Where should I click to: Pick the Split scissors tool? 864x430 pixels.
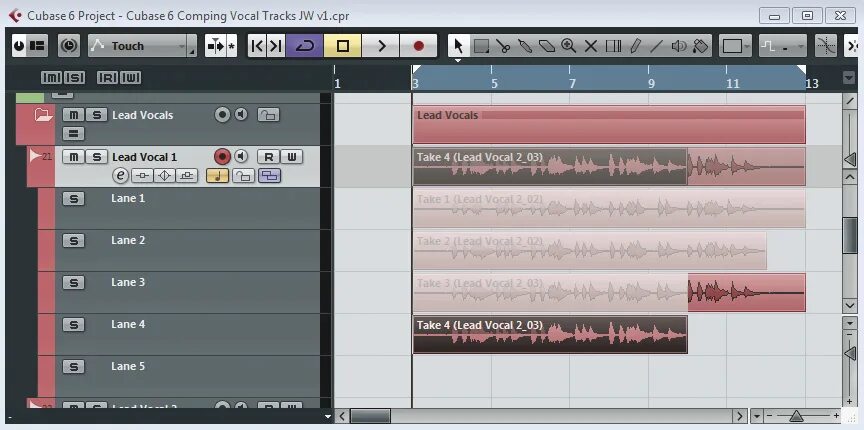503,46
